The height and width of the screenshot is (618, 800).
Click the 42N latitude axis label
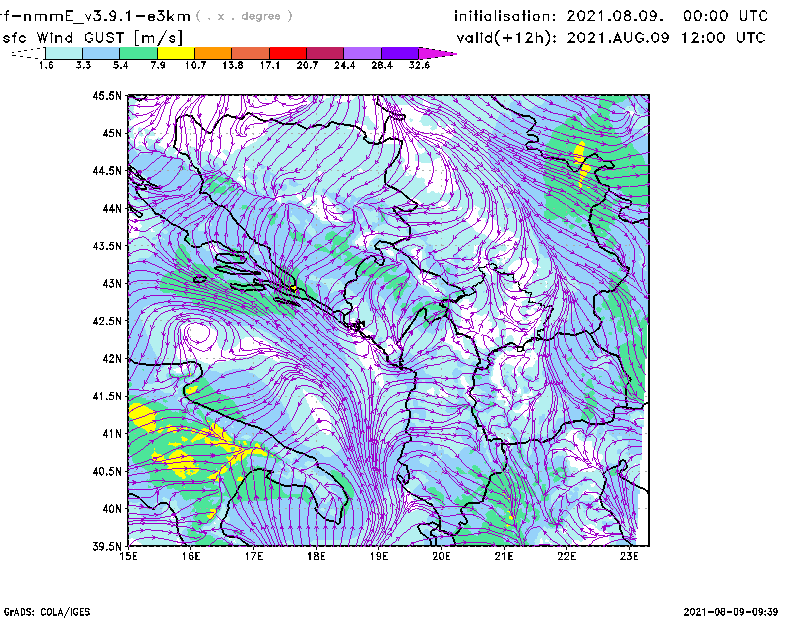click(x=110, y=358)
